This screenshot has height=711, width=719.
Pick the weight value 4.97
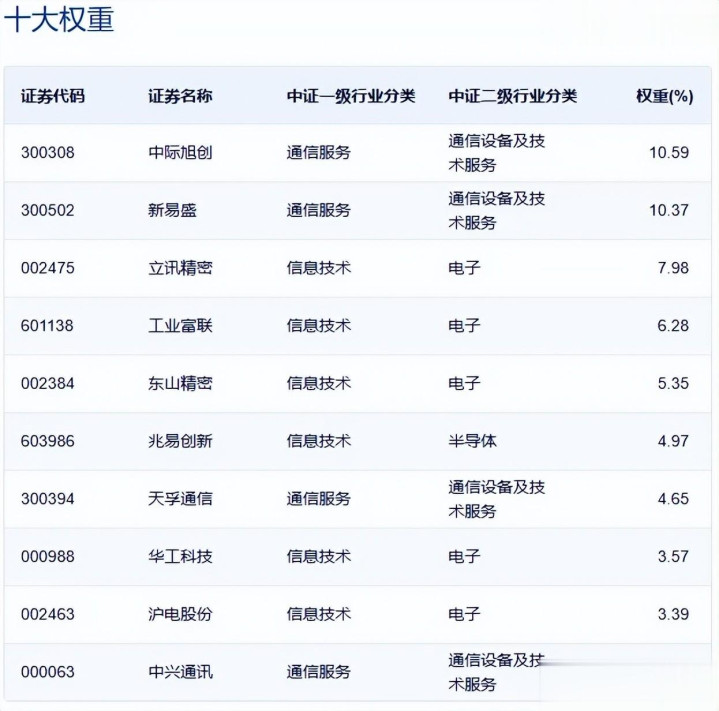[x=673, y=441]
